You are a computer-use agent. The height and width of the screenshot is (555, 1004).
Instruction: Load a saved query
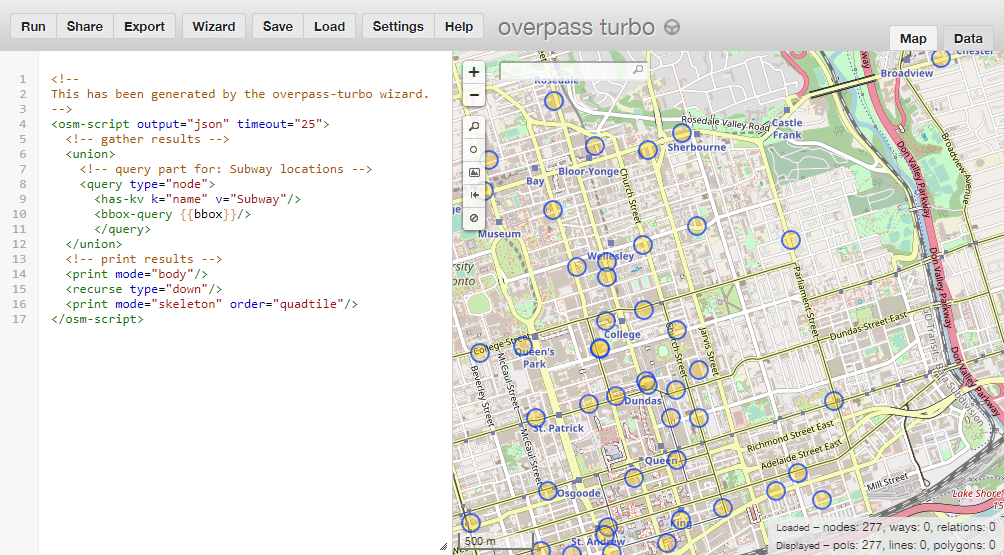(x=329, y=26)
